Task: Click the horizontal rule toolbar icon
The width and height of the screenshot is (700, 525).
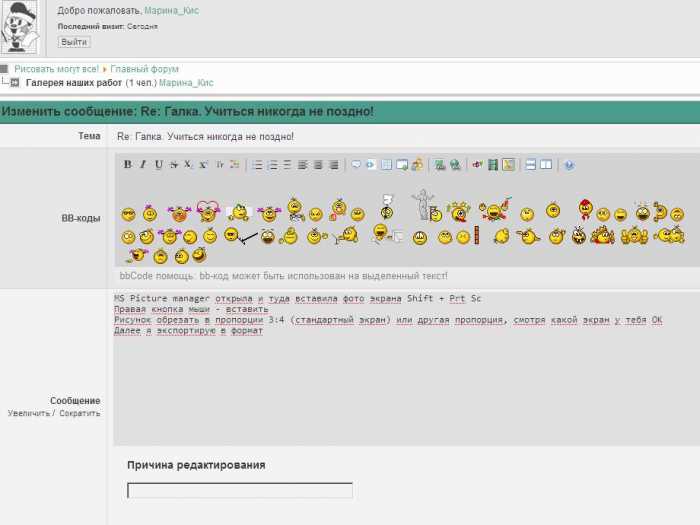Action: (531, 165)
